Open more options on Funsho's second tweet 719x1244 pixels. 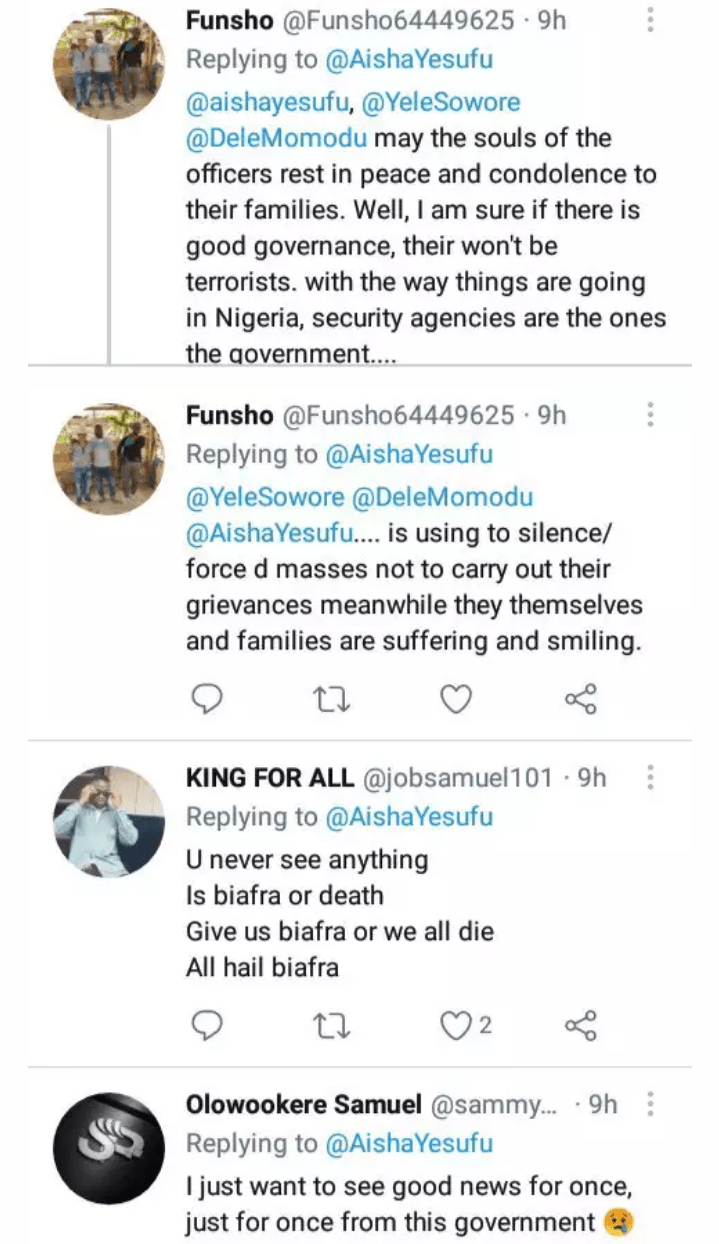650,415
